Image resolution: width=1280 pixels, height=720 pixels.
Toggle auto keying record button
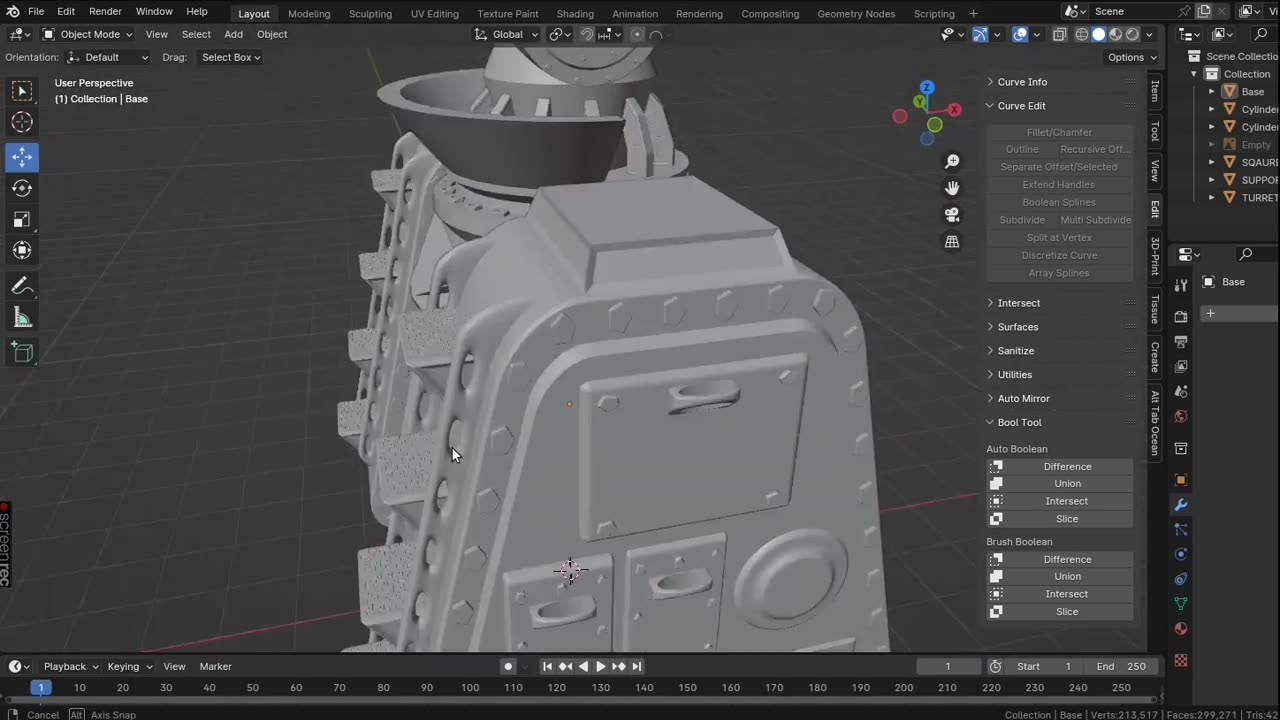(508, 667)
